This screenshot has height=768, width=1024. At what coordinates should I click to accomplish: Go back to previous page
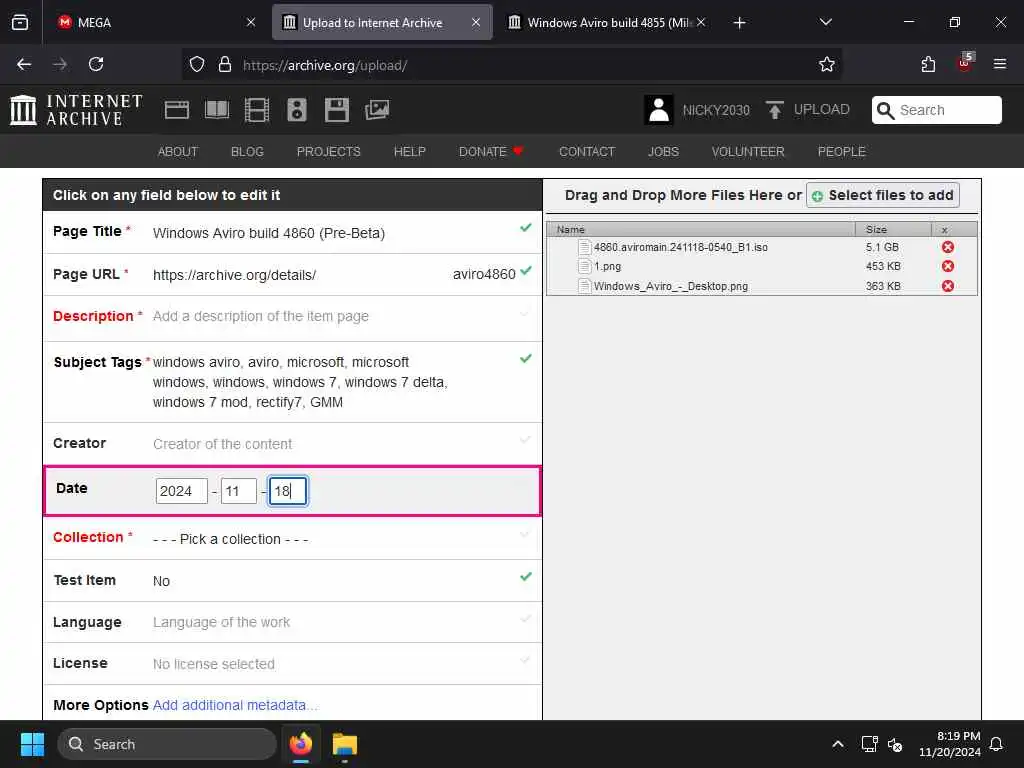[24, 64]
